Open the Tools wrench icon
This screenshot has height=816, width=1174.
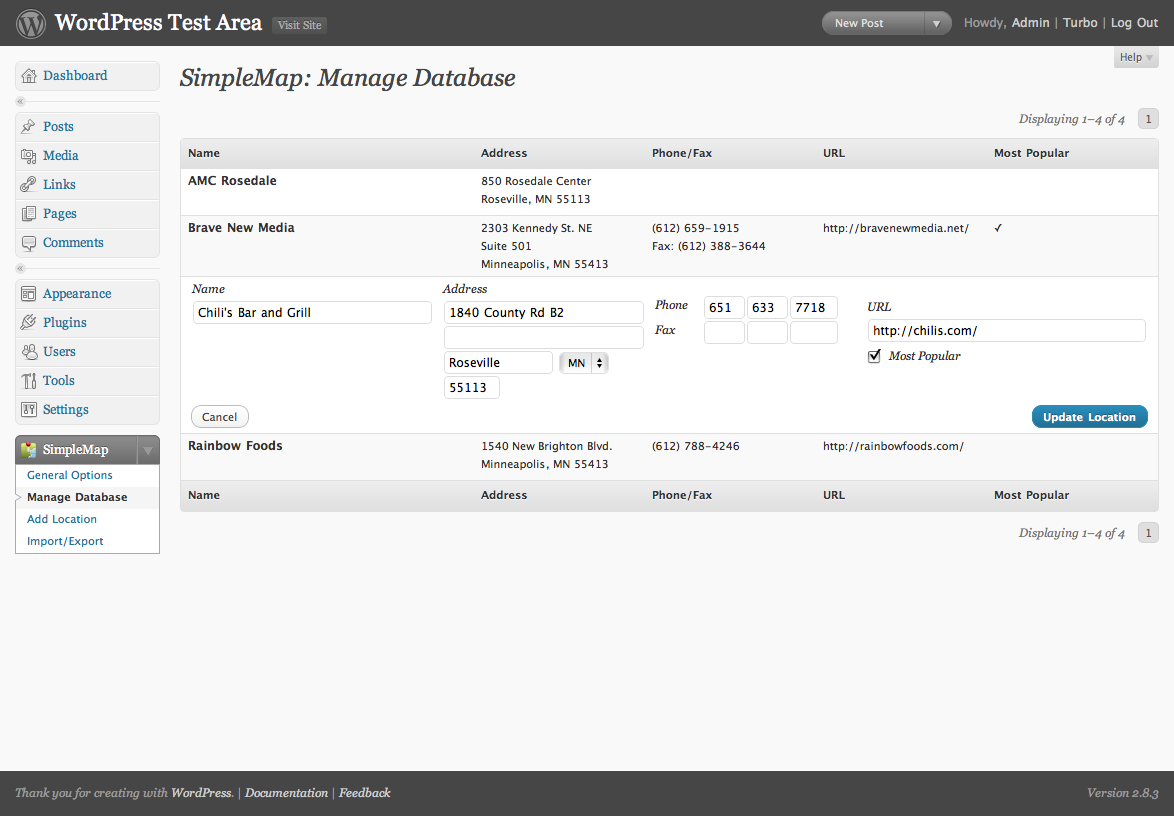pyautogui.click(x=28, y=381)
